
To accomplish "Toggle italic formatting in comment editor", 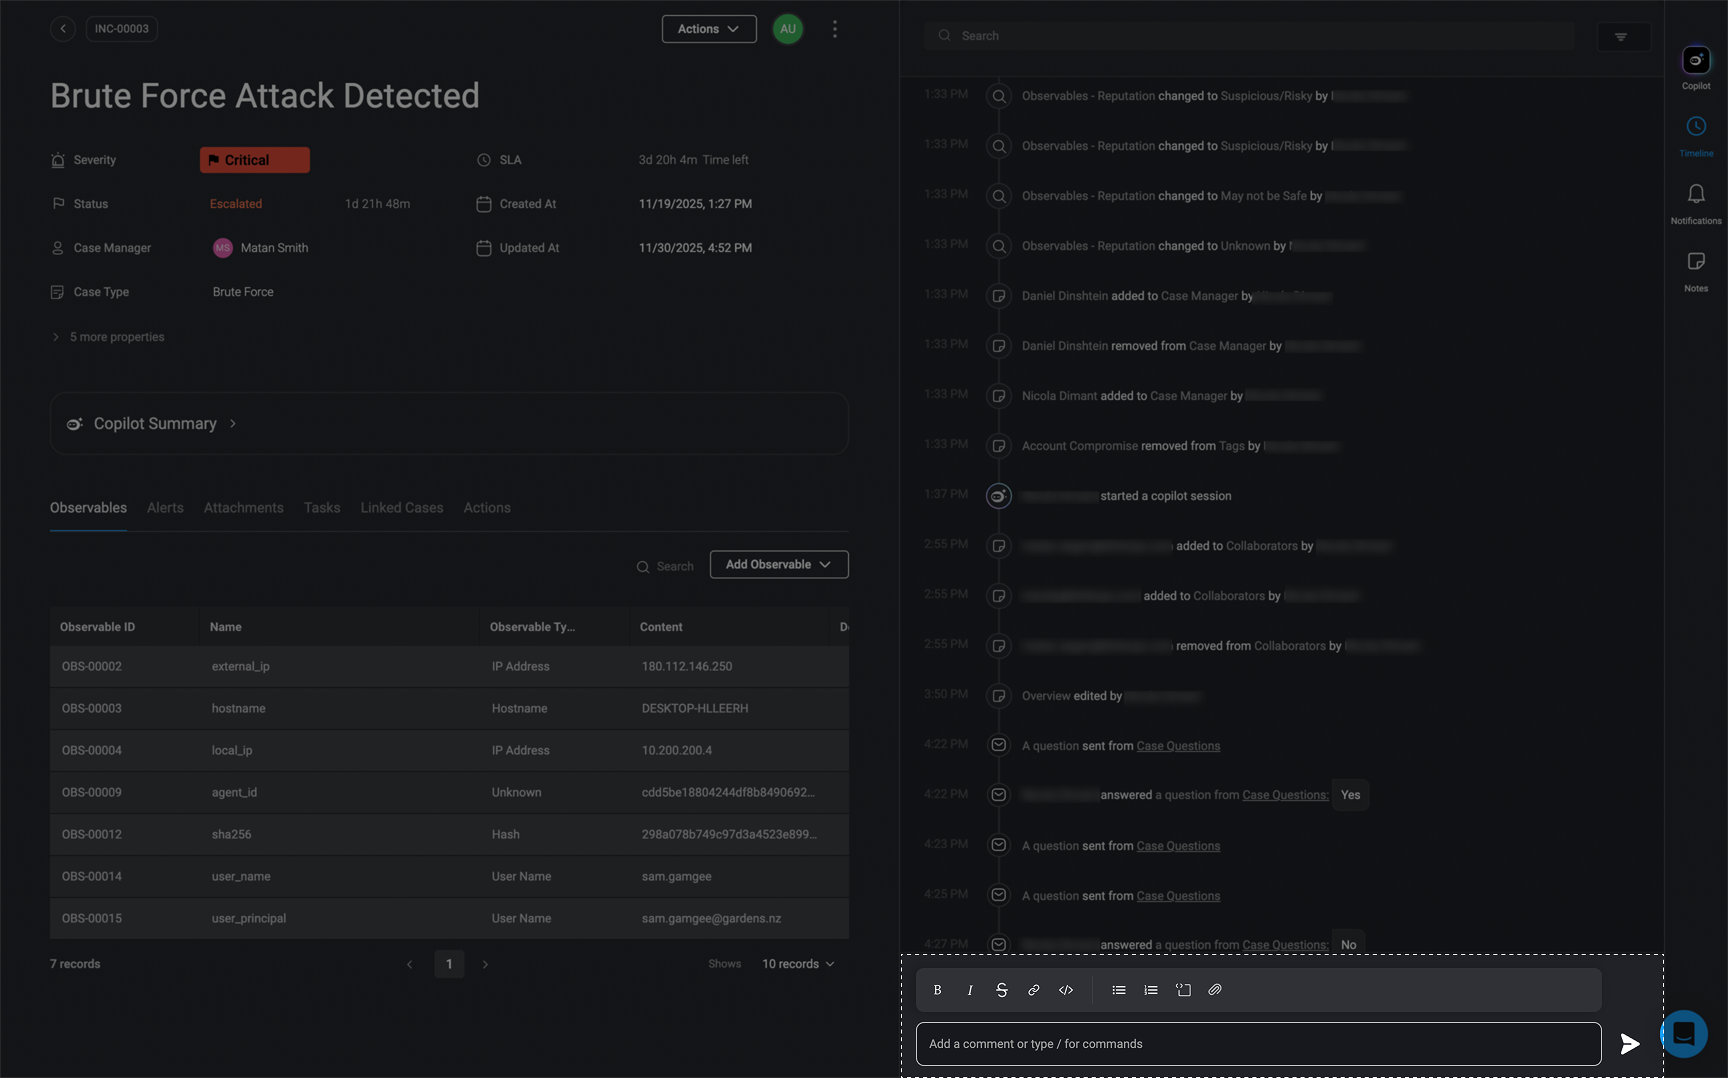I will [969, 990].
